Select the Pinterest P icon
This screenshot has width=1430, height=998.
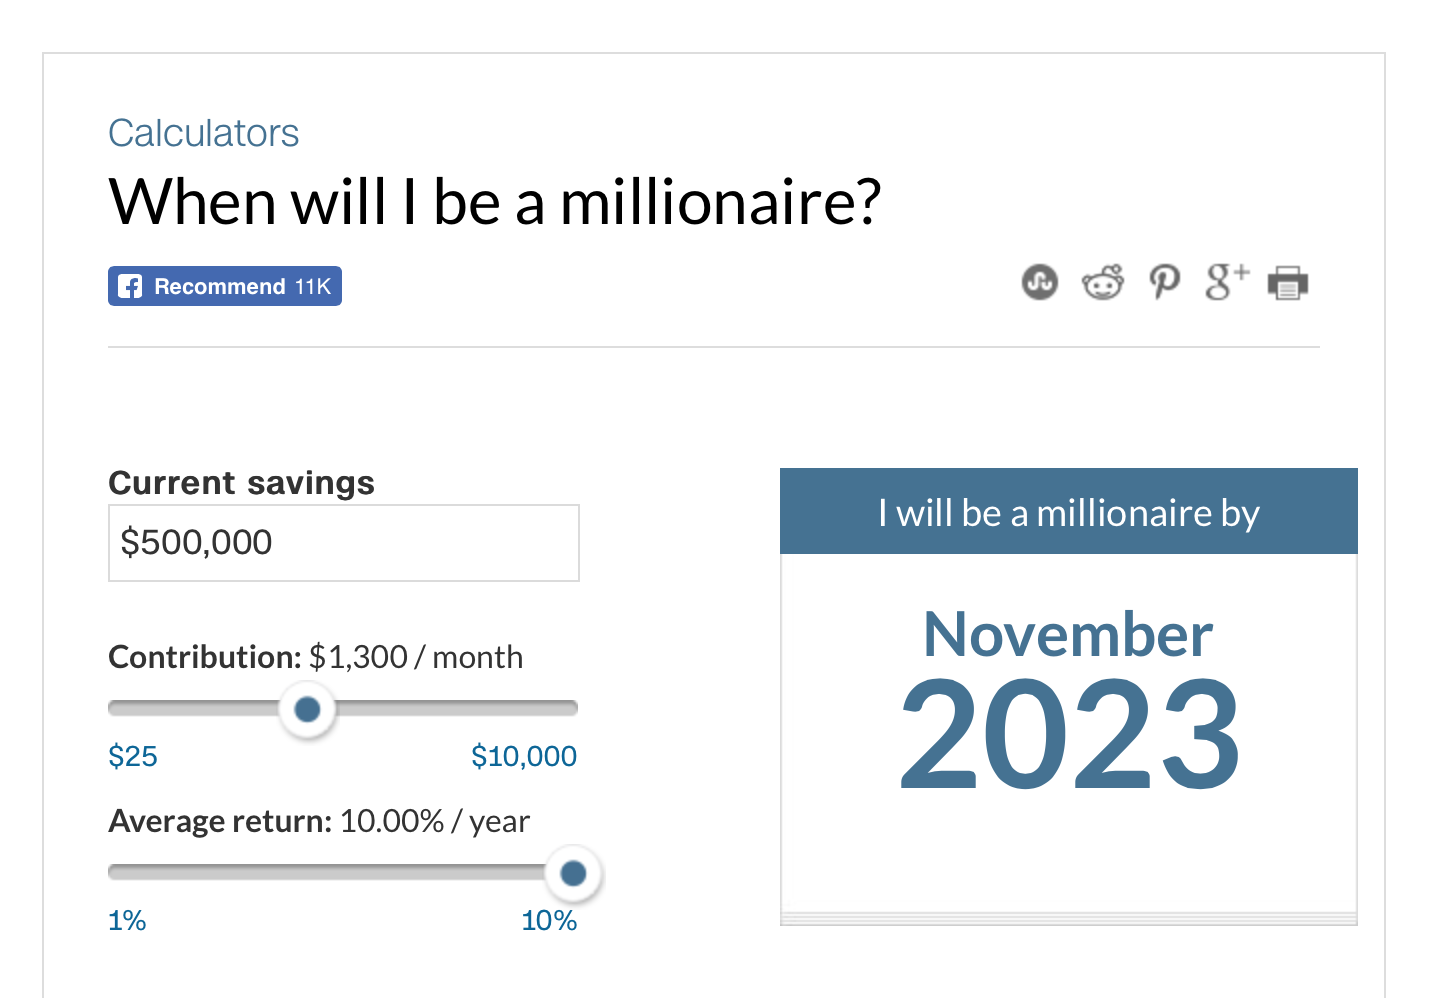pyautogui.click(x=1163, y=283)
